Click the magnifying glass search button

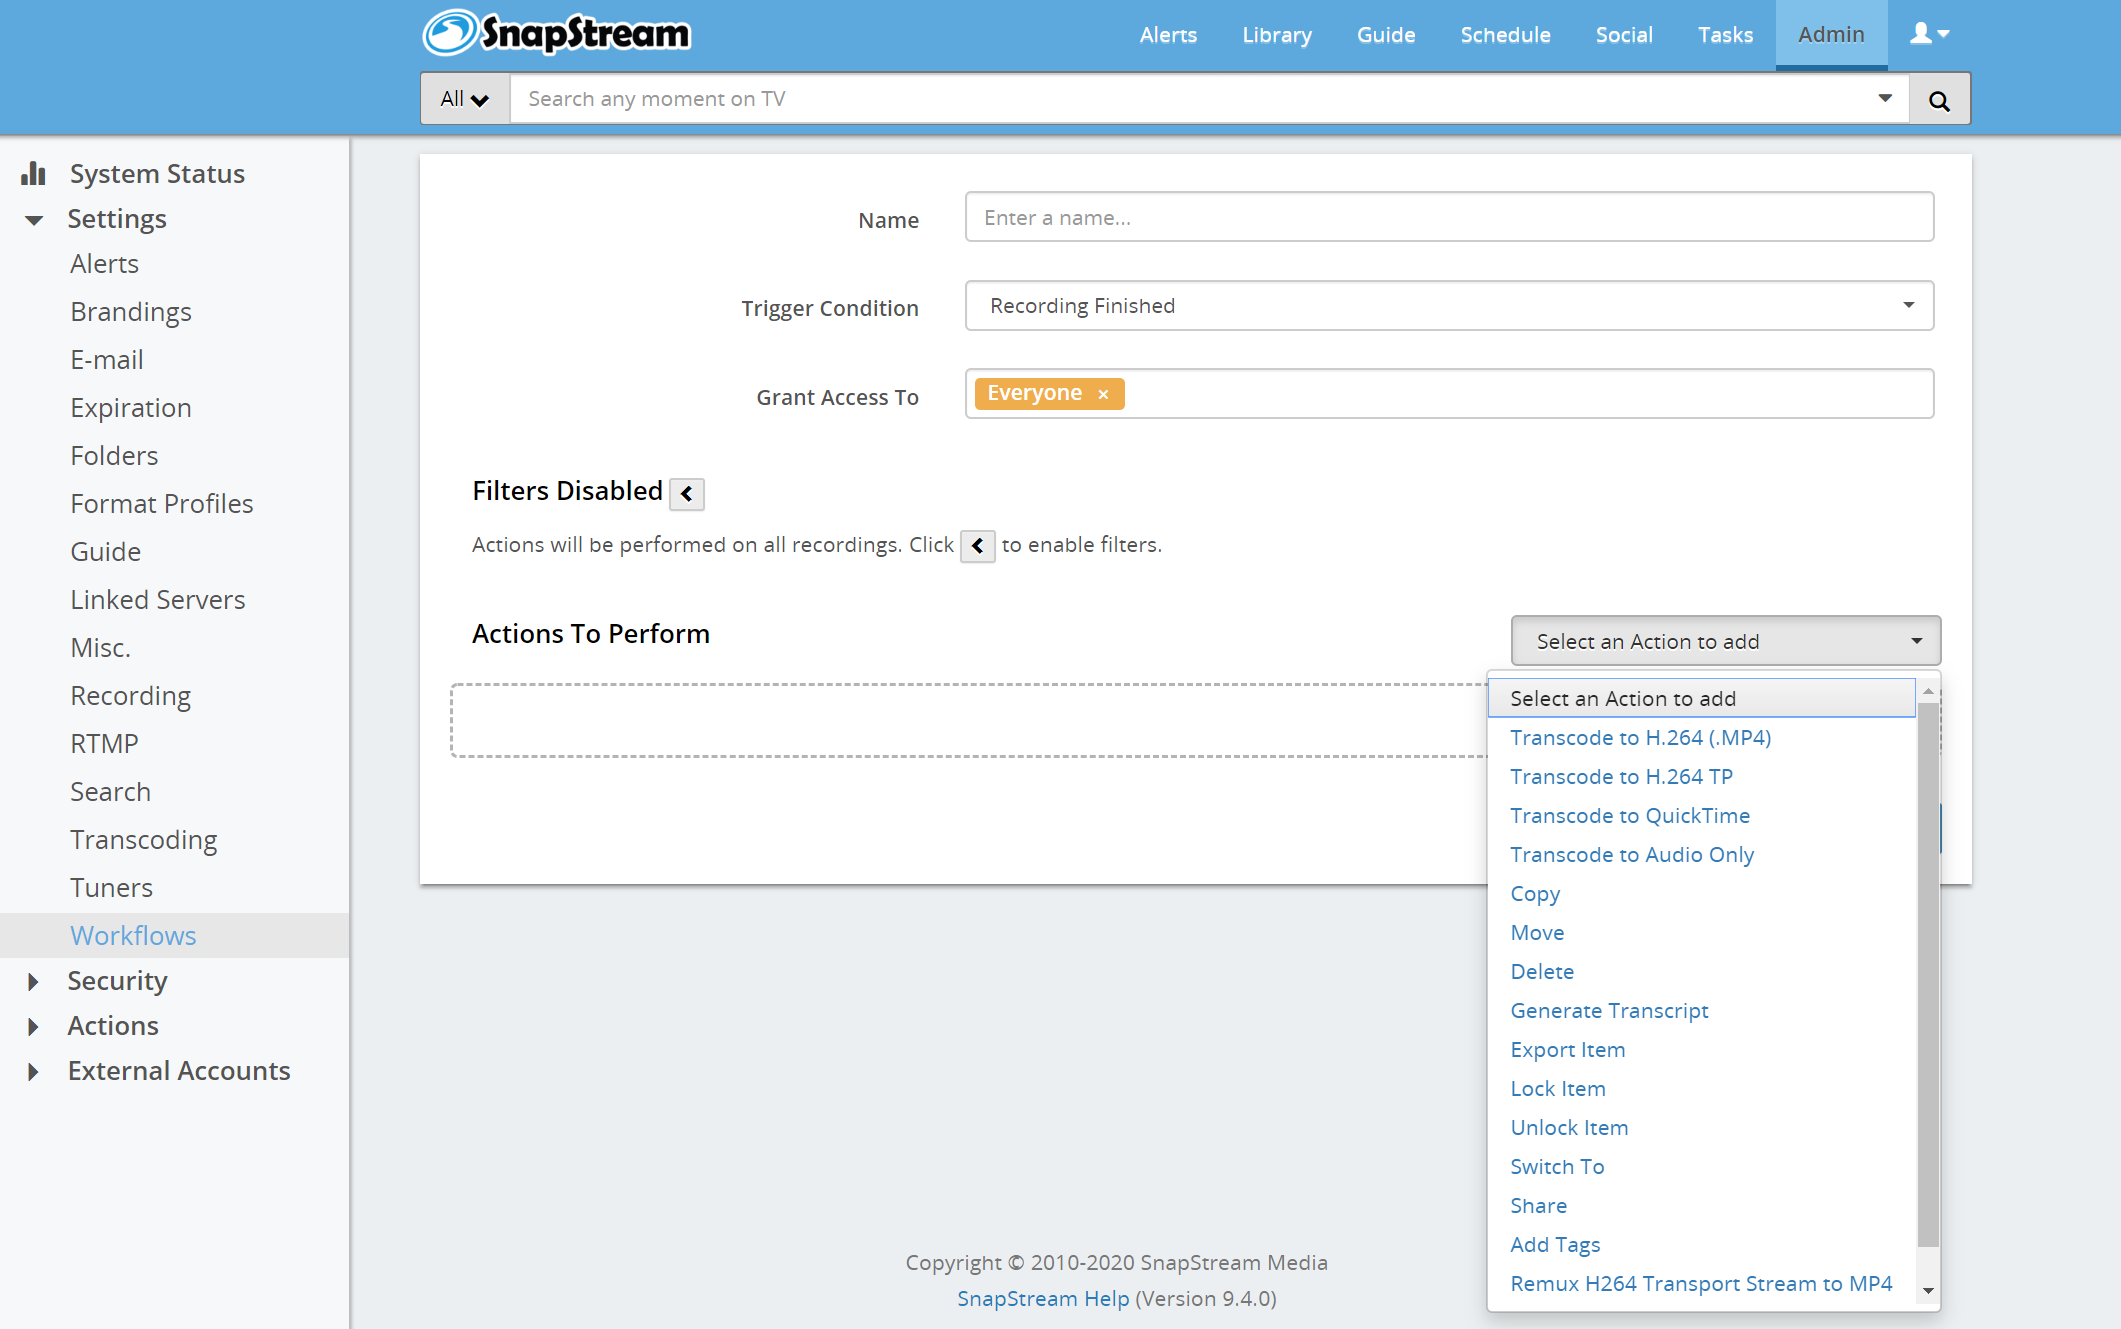1939,100
